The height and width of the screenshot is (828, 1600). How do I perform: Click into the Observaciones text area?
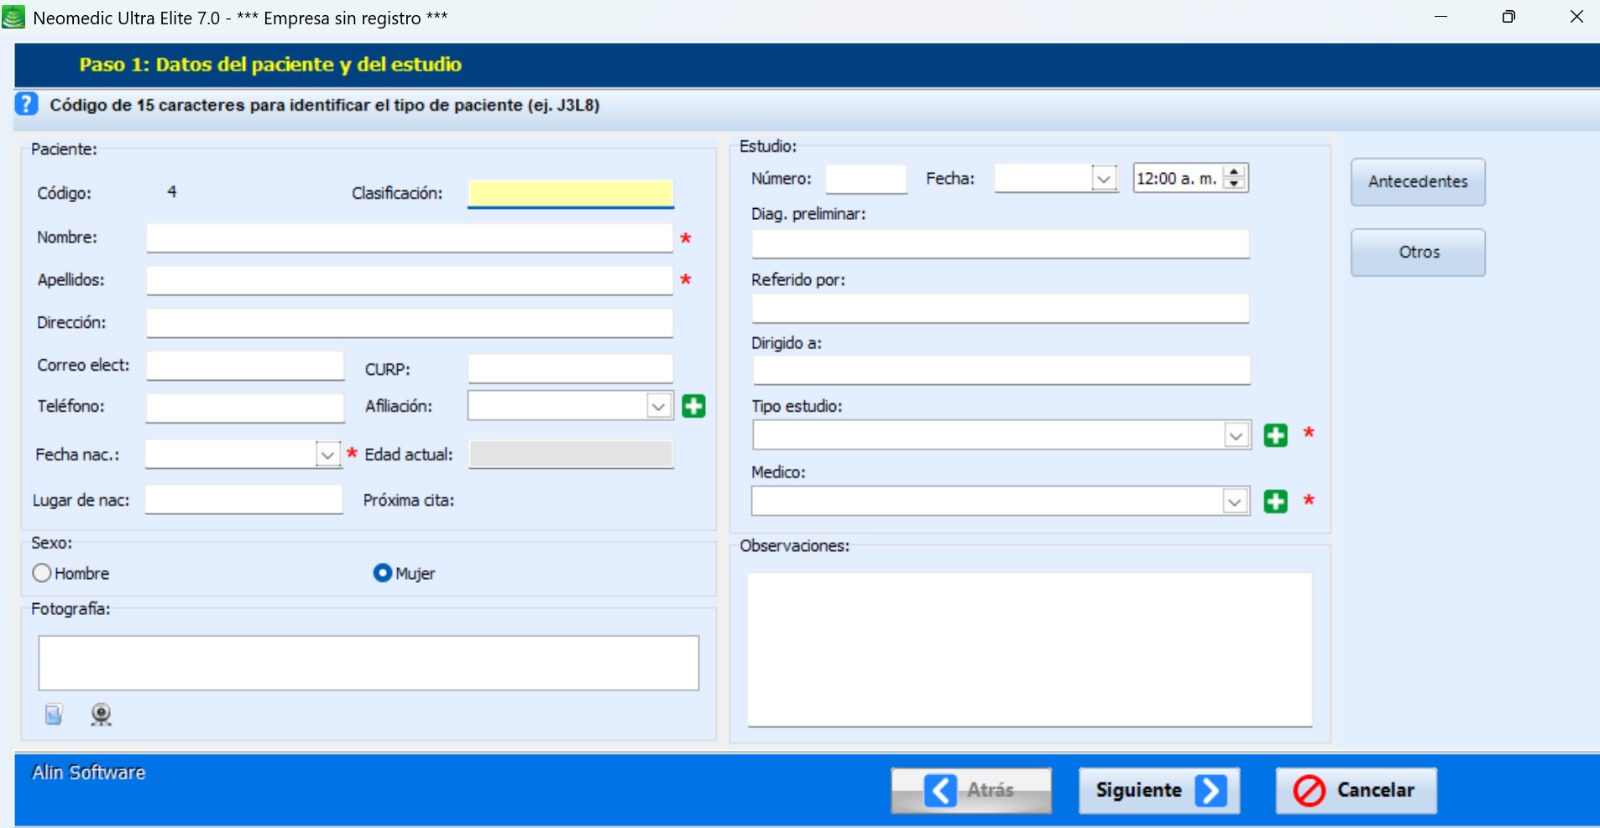pyautogui.click(x=1029, y=648)
